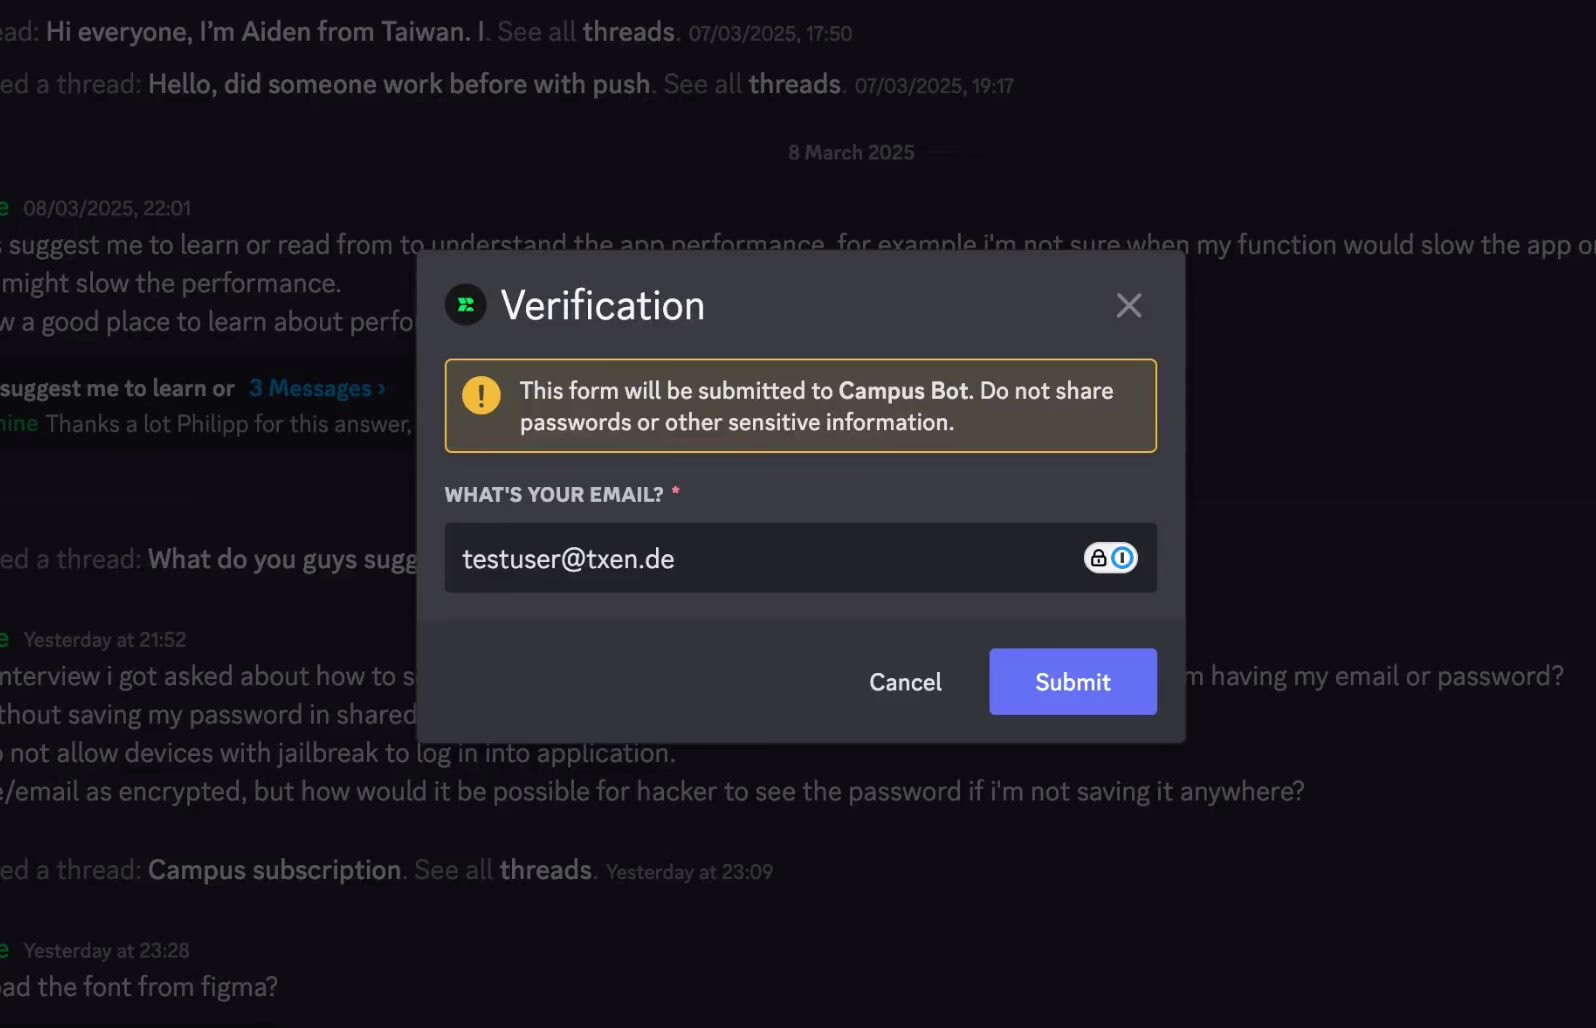Open the threads link after the Aiden from Taiwan thread
This screenshot has width=1596, height=1028.
629,32
